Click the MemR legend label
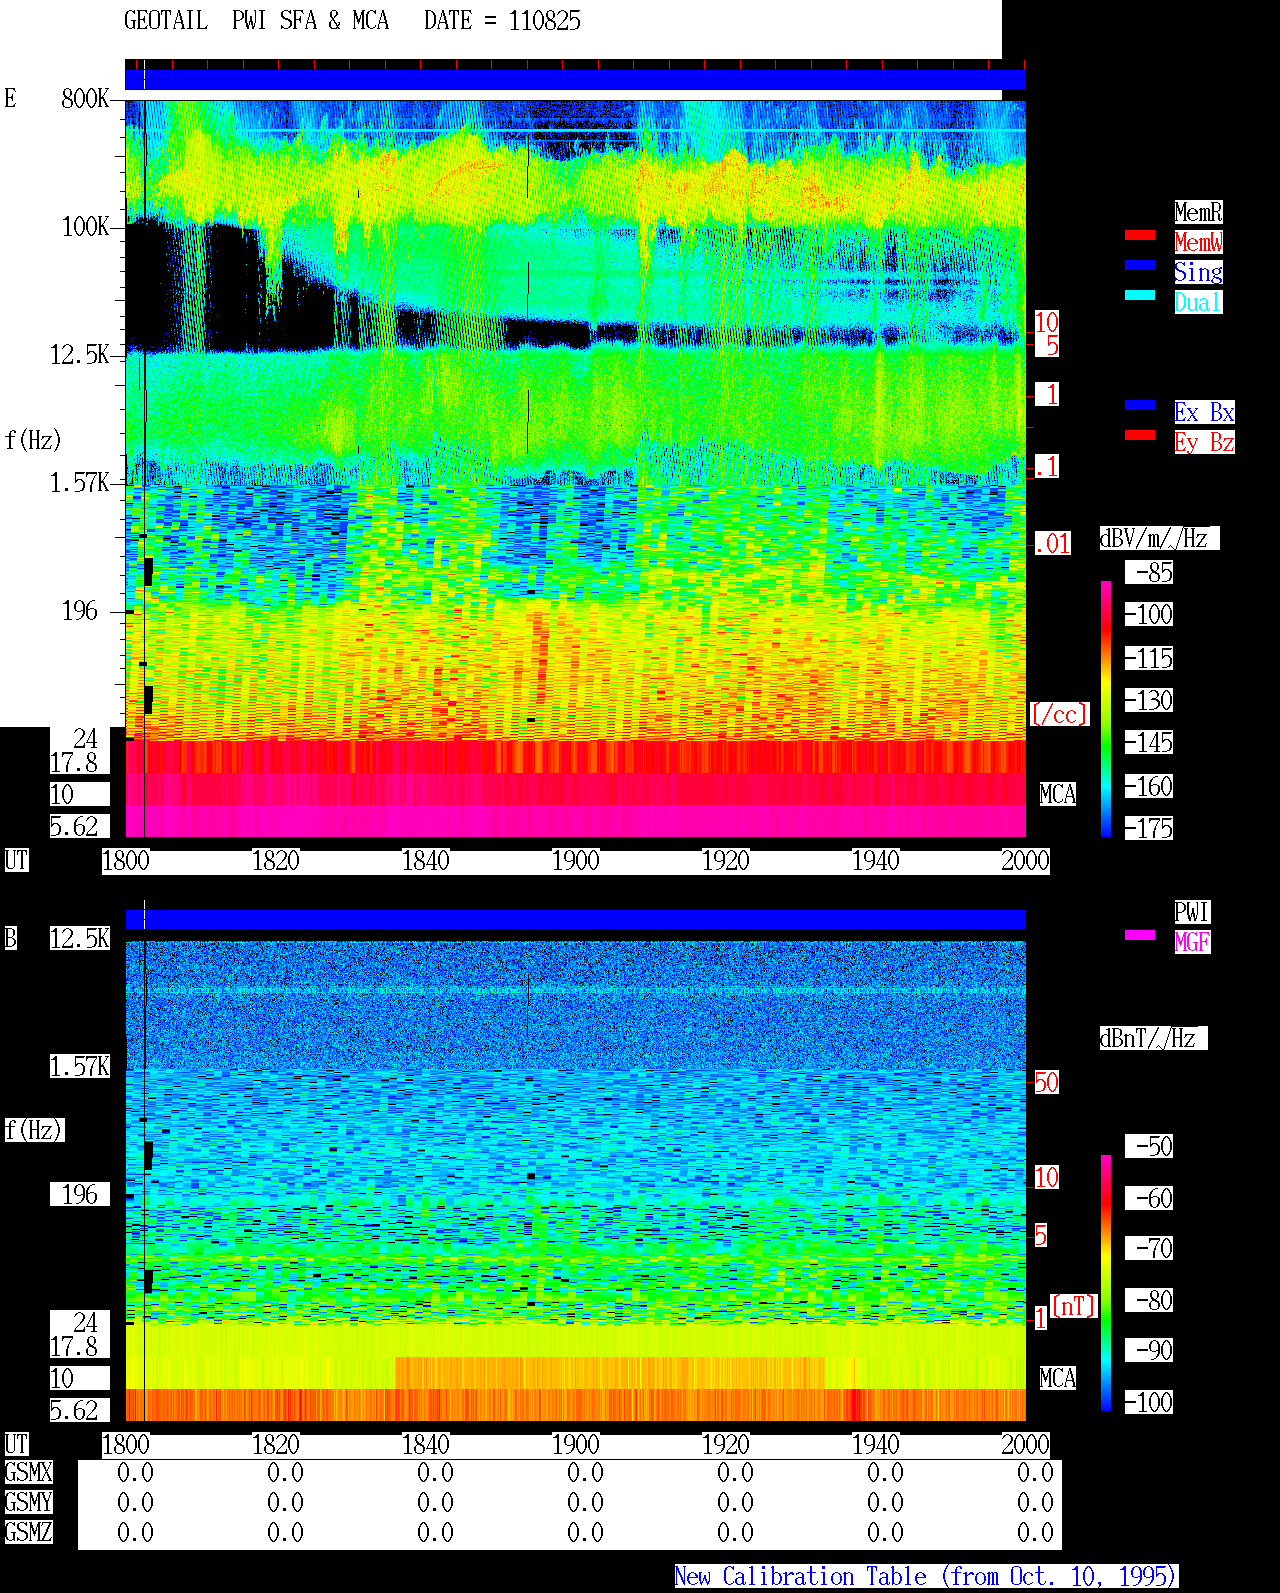This screenshot has height=1593, width=1280. pos(1198,212)
